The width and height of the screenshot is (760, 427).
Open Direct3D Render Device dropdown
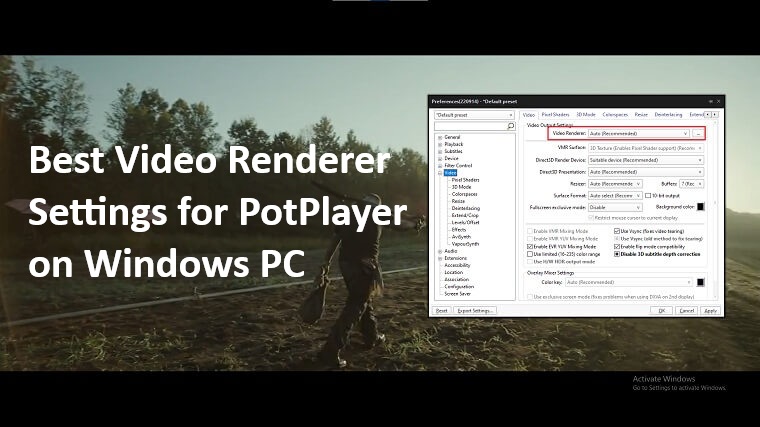click(646, 160)
